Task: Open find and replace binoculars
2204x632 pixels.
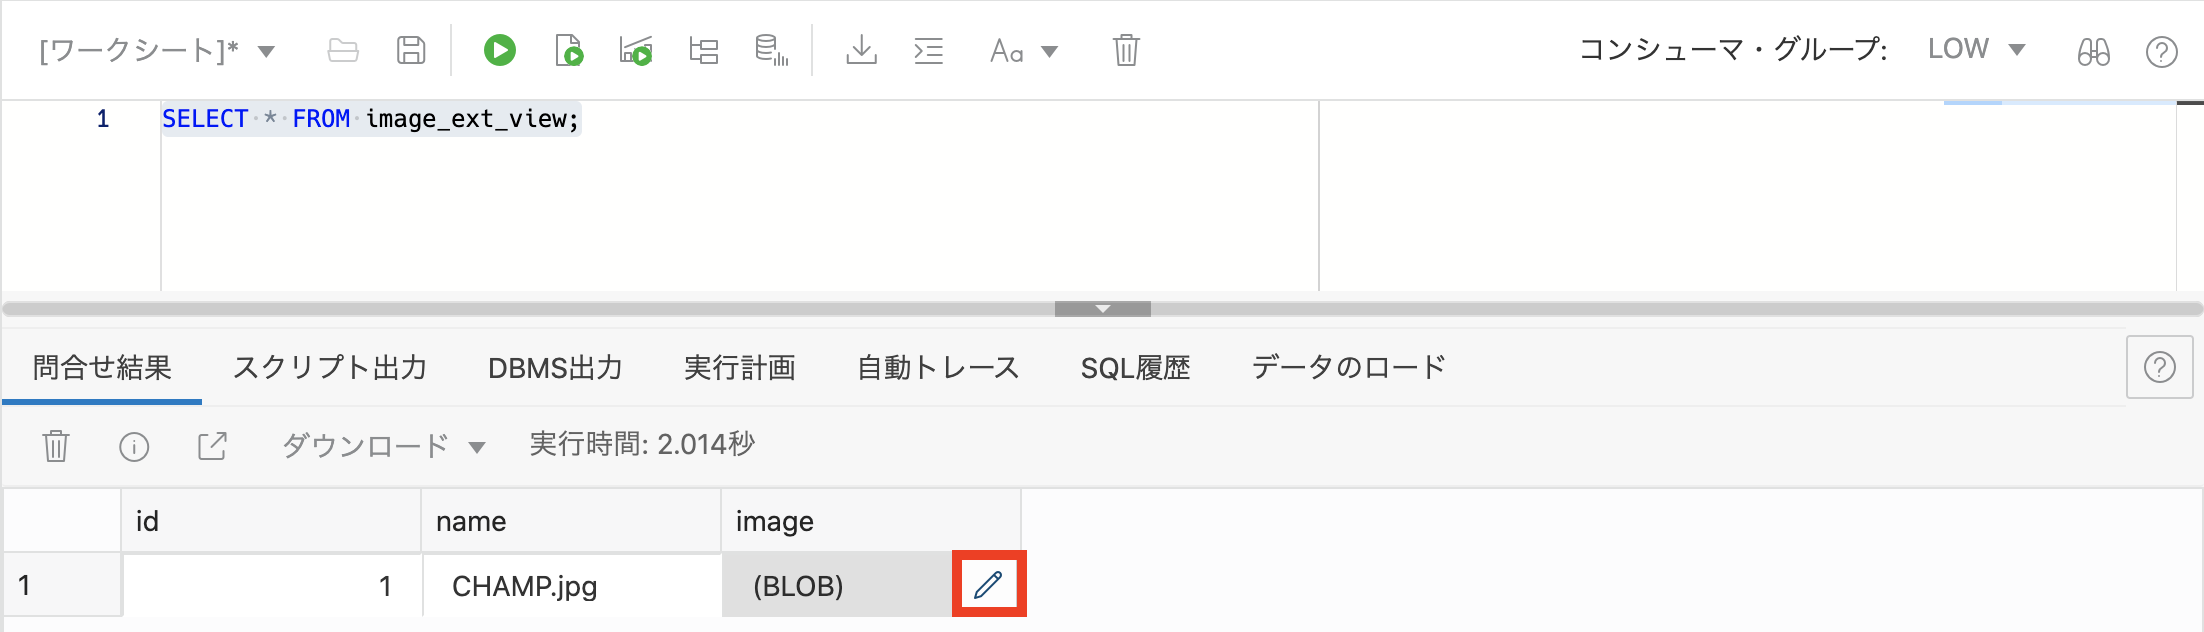Action: tap(2094, 51)
